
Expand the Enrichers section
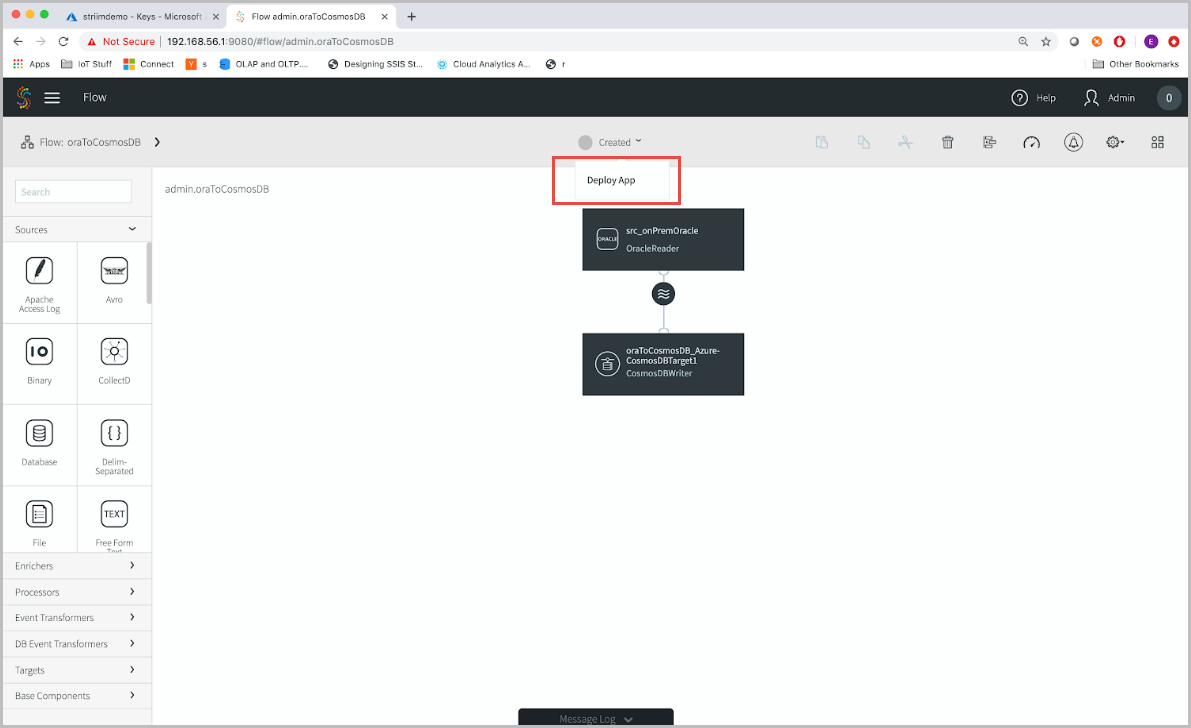(x=77, y=566)
